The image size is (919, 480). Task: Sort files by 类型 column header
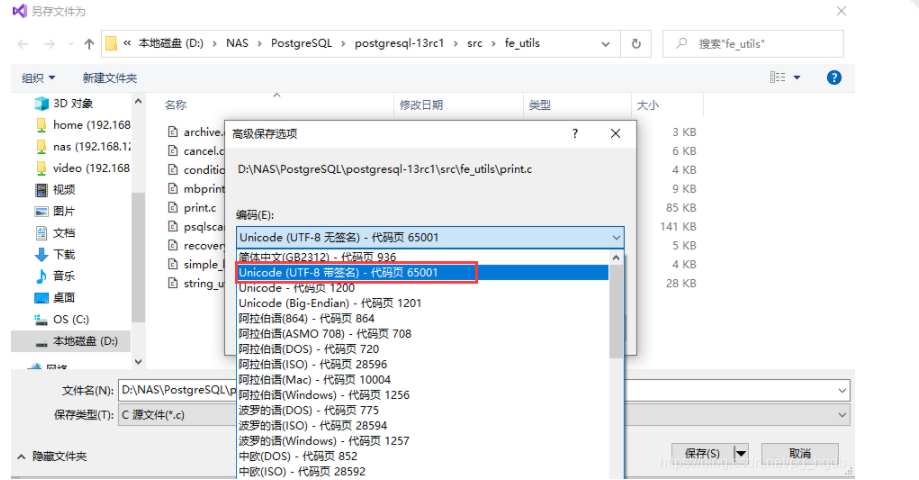[x=540, y=105]
